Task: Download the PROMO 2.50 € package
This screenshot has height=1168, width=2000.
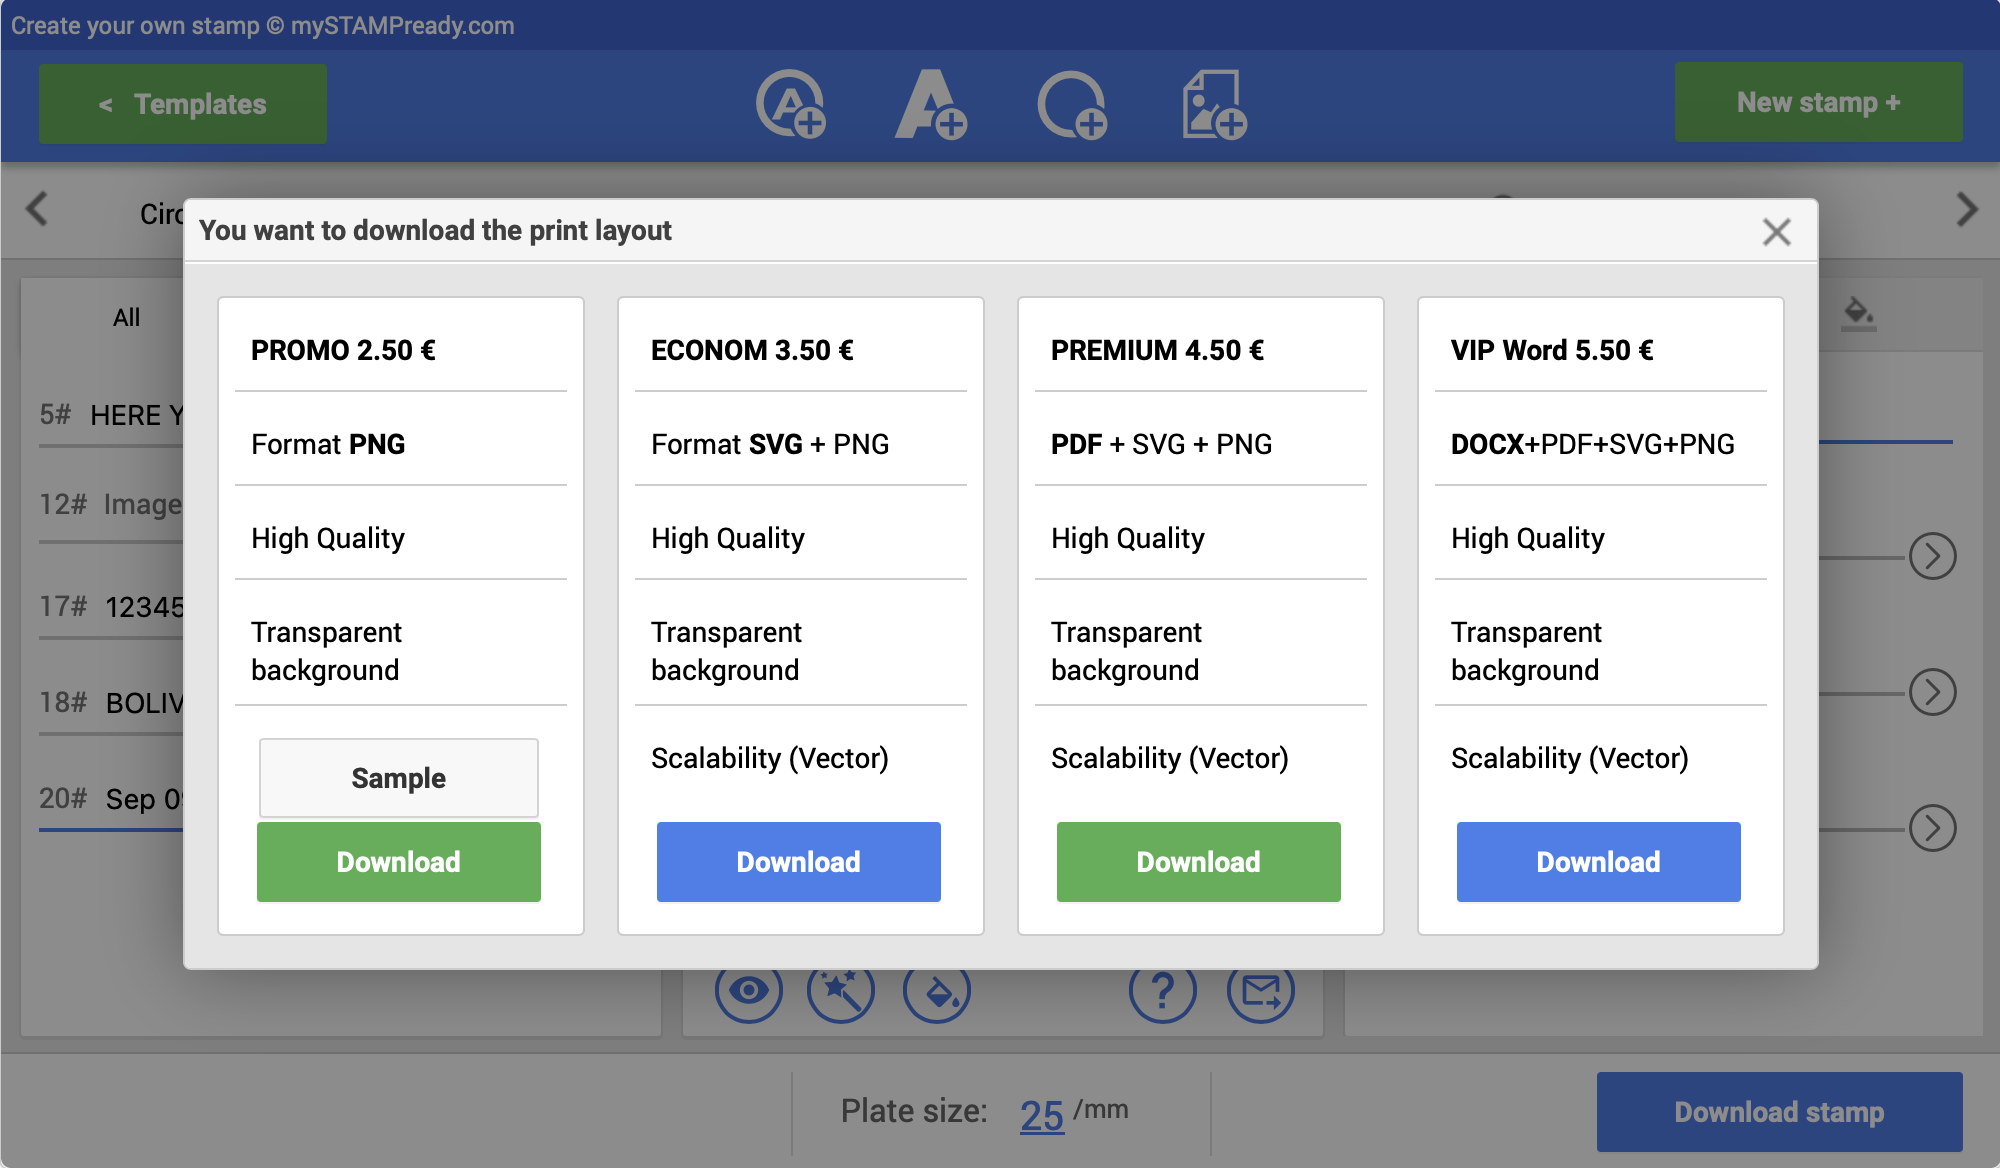Action: tap(398, 862)
